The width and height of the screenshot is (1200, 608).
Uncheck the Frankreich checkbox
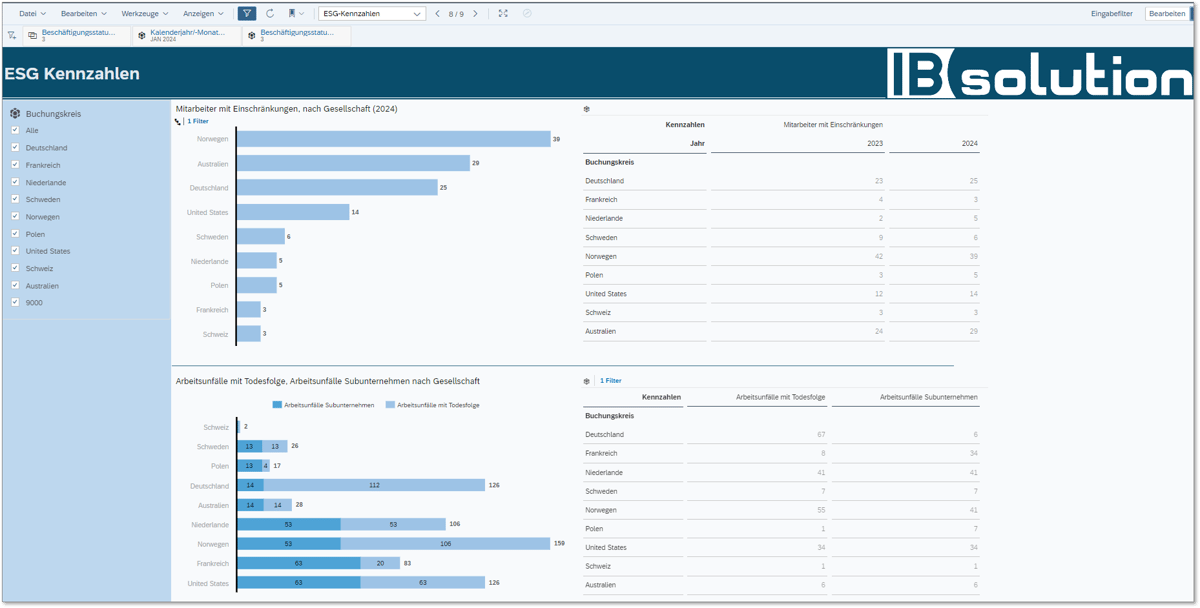pos(15,165)
